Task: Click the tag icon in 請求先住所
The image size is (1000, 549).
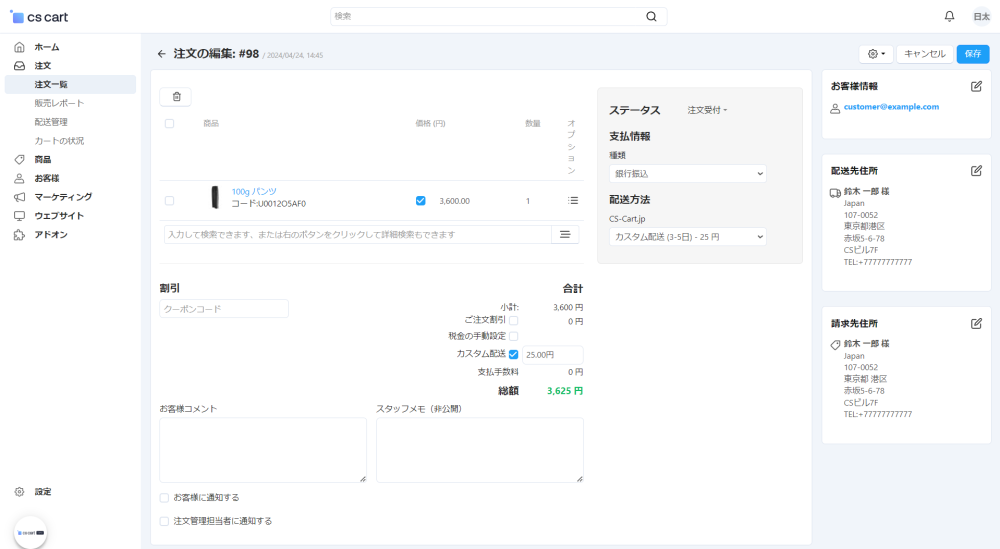Action: coord(835,345)
